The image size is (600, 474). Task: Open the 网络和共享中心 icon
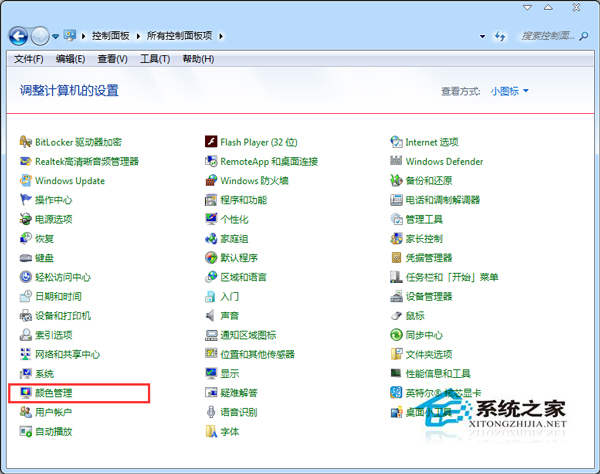tap(26, 354)
